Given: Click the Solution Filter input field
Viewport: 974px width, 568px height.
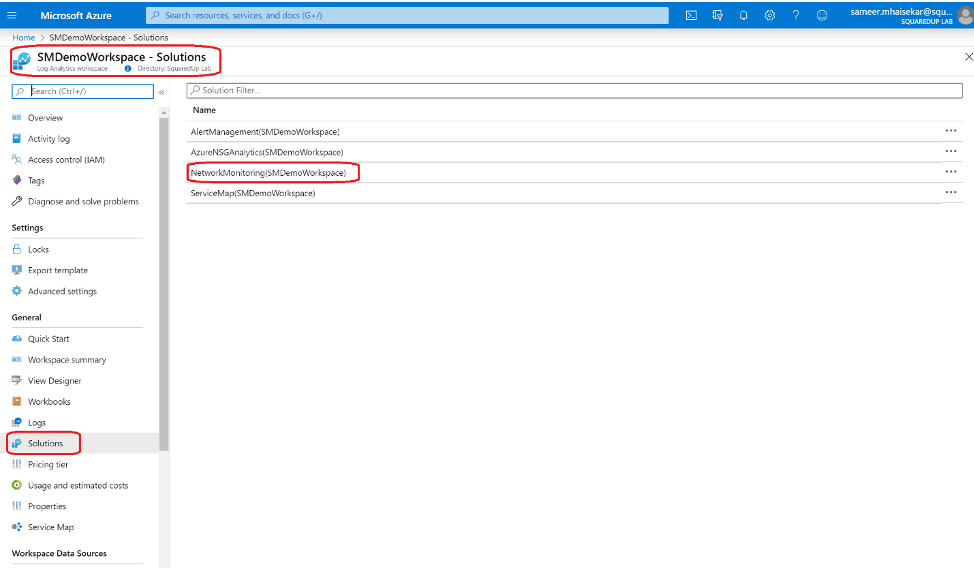Looking at the screenshot, I should click(x=575, y=90).
